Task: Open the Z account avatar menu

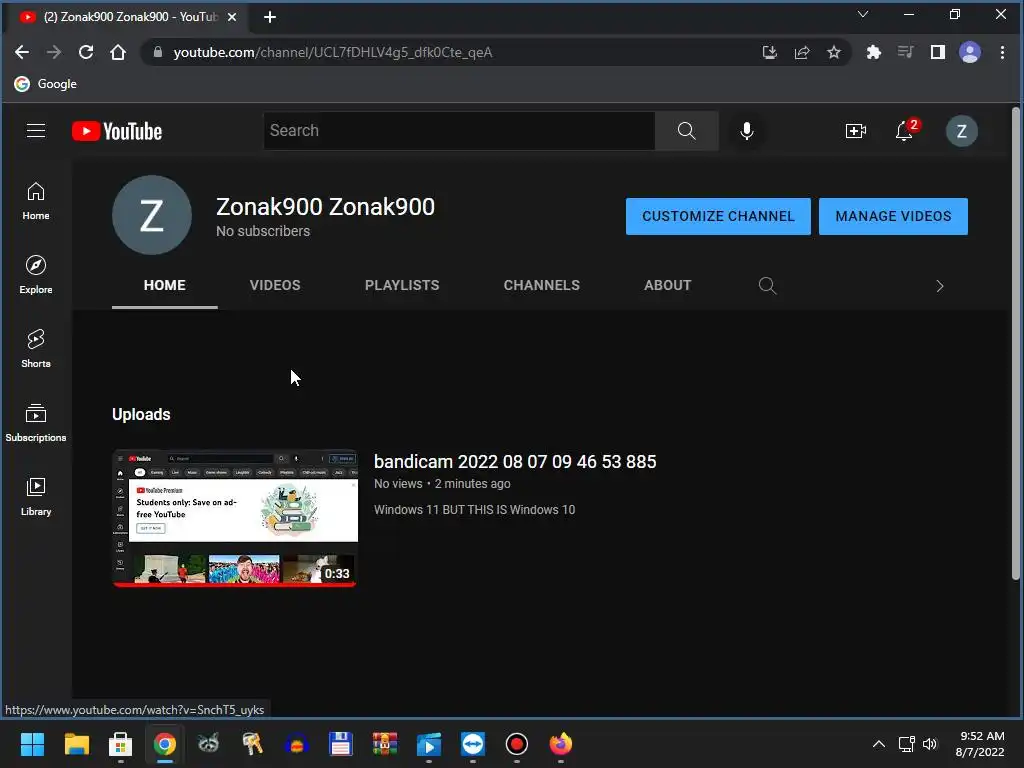Action: [961, 131]
